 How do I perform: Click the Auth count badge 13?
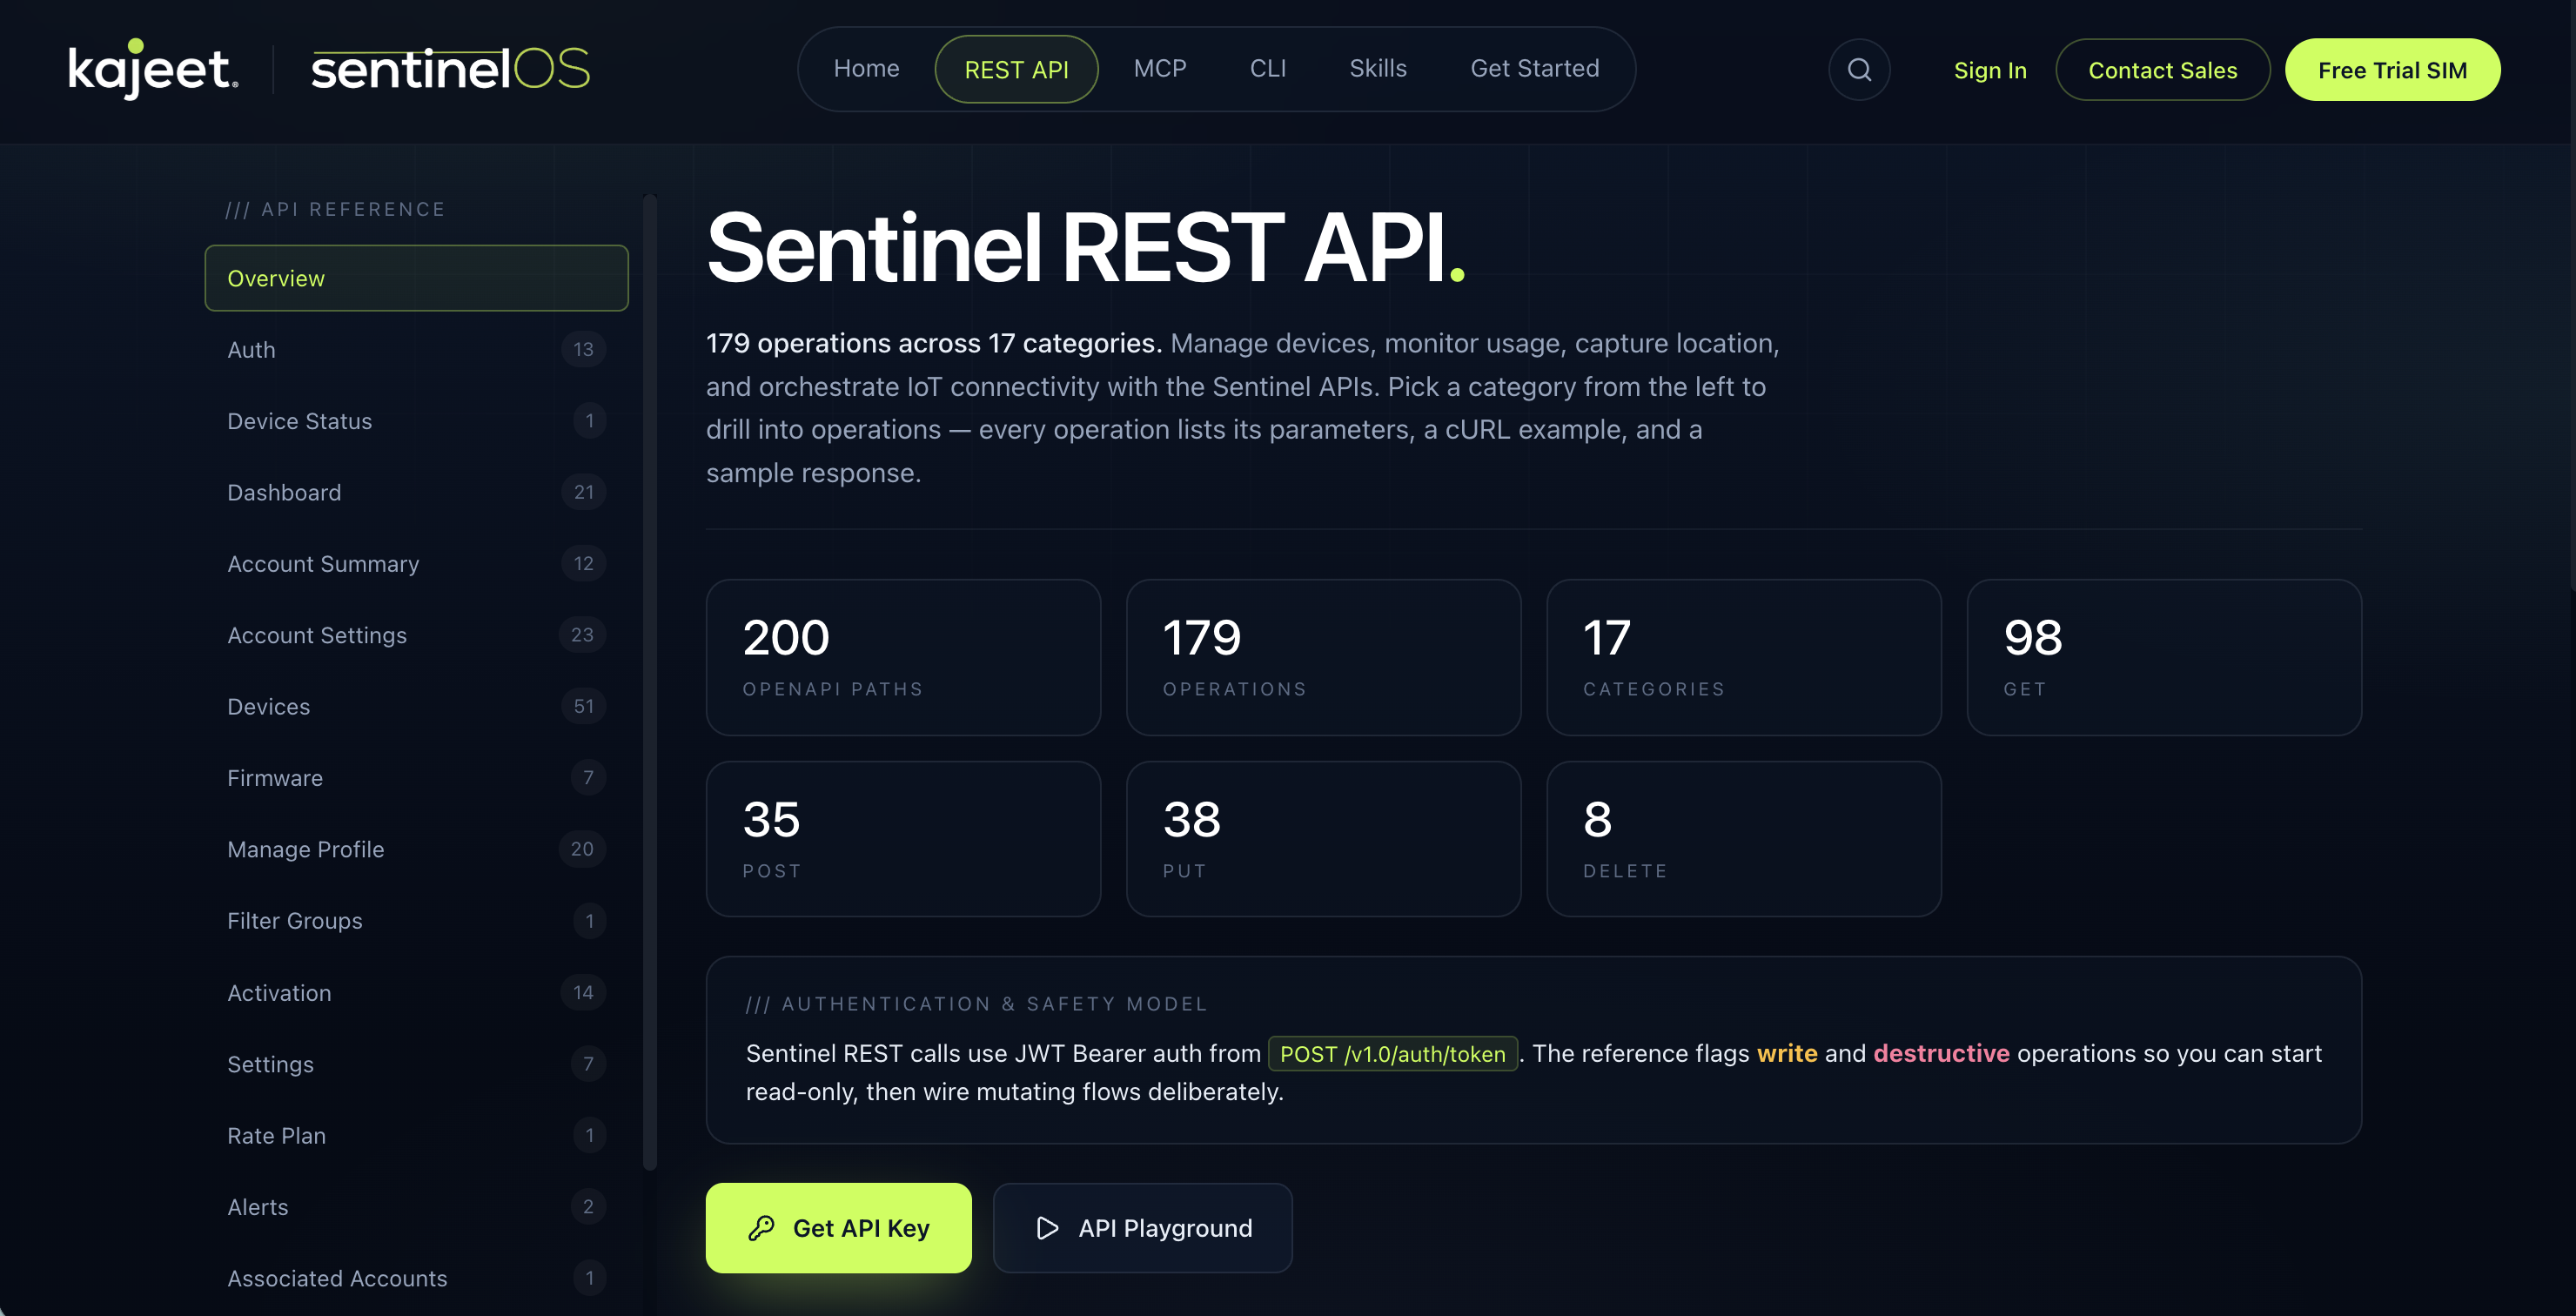(x=584, y=349)
